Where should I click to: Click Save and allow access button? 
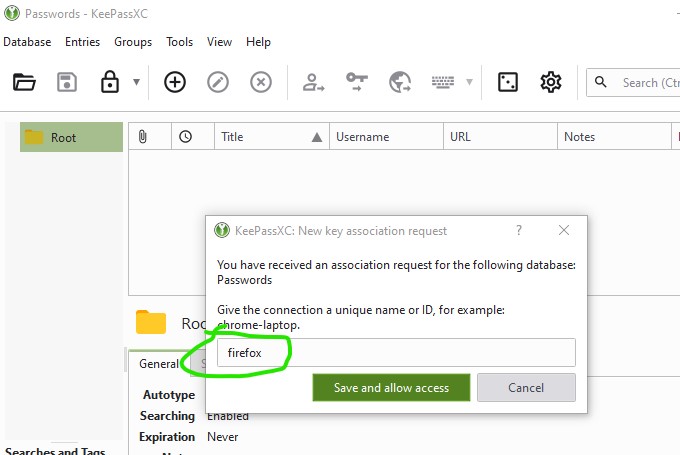[x=391, y=387]
